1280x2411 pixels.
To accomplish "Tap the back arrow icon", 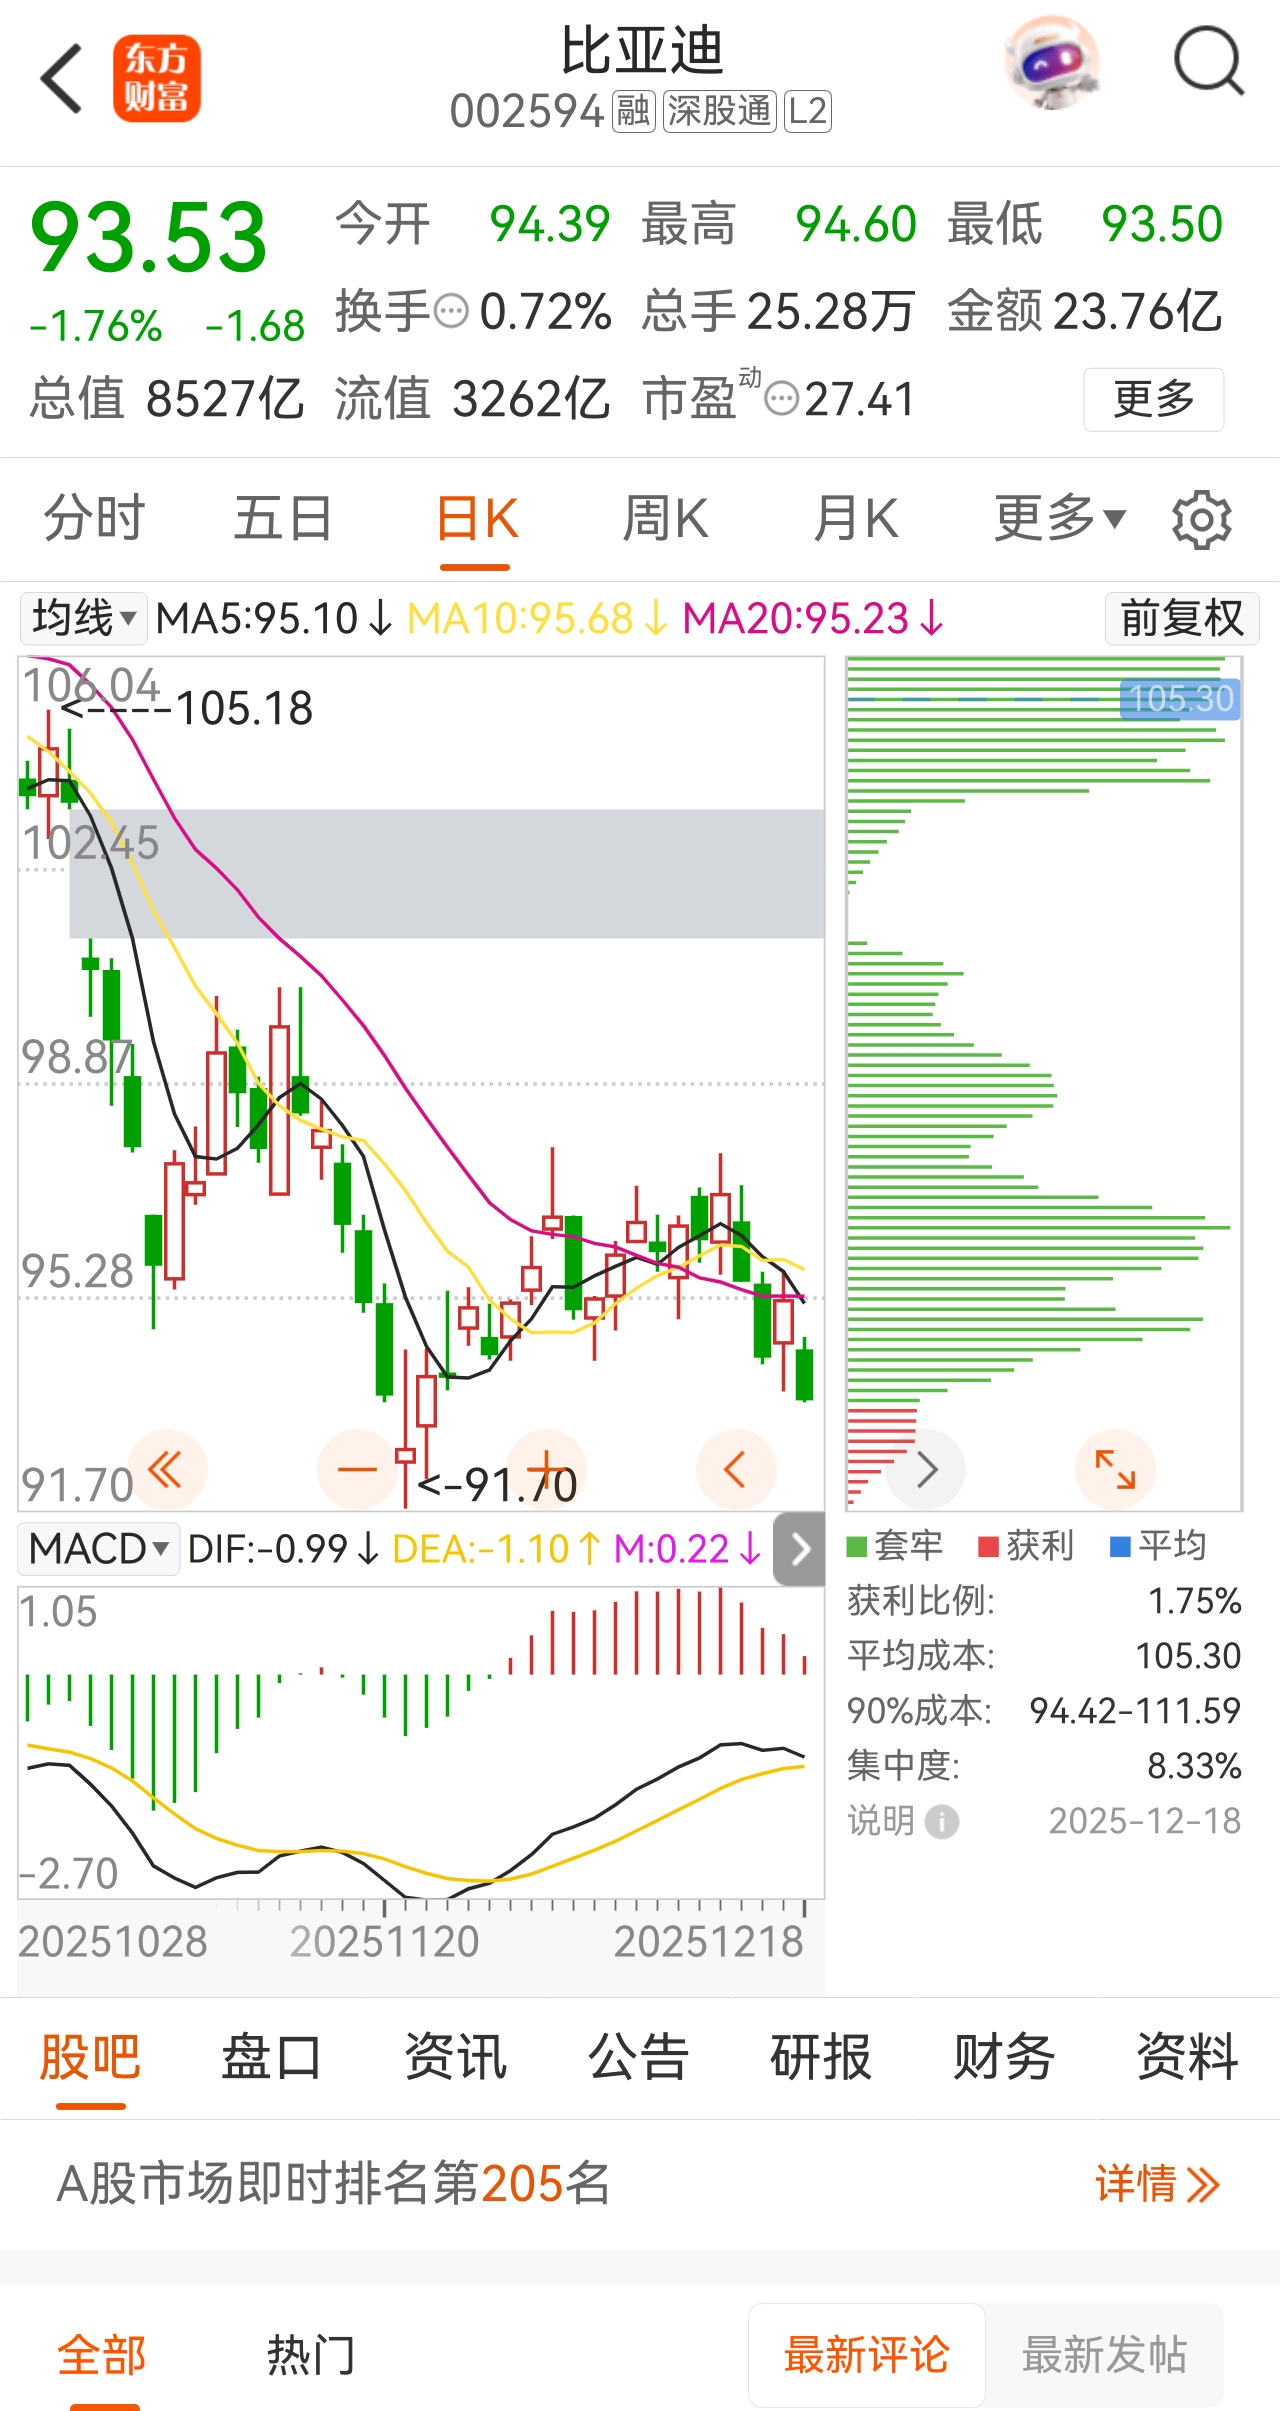I will [x=61, y=78].
